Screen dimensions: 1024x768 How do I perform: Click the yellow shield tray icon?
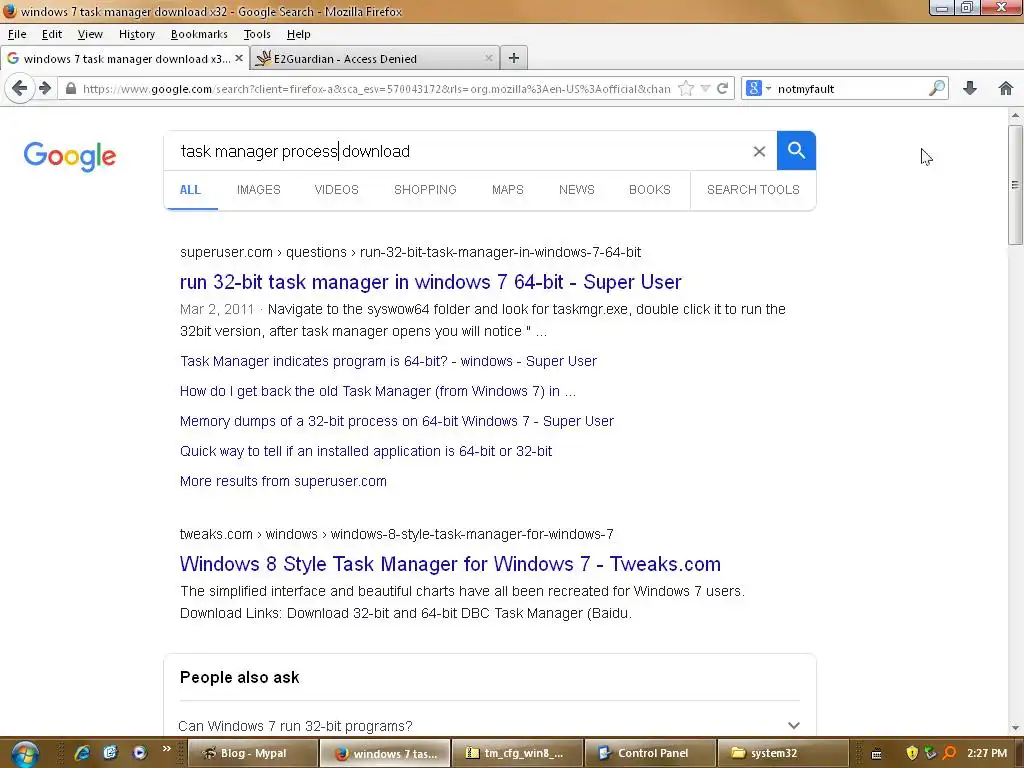[x=912, y=753]
